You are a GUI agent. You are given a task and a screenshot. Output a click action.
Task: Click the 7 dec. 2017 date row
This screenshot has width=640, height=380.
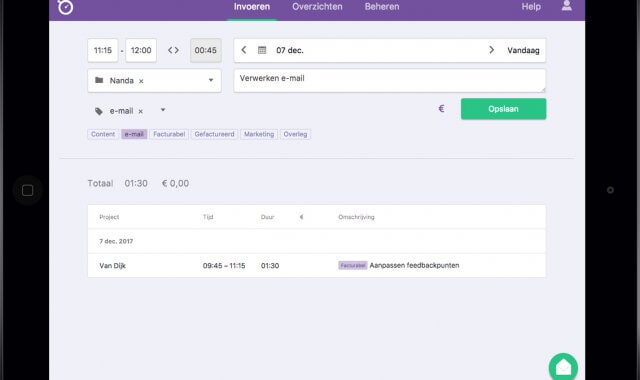pyautogui.click(x=317, y=241)
